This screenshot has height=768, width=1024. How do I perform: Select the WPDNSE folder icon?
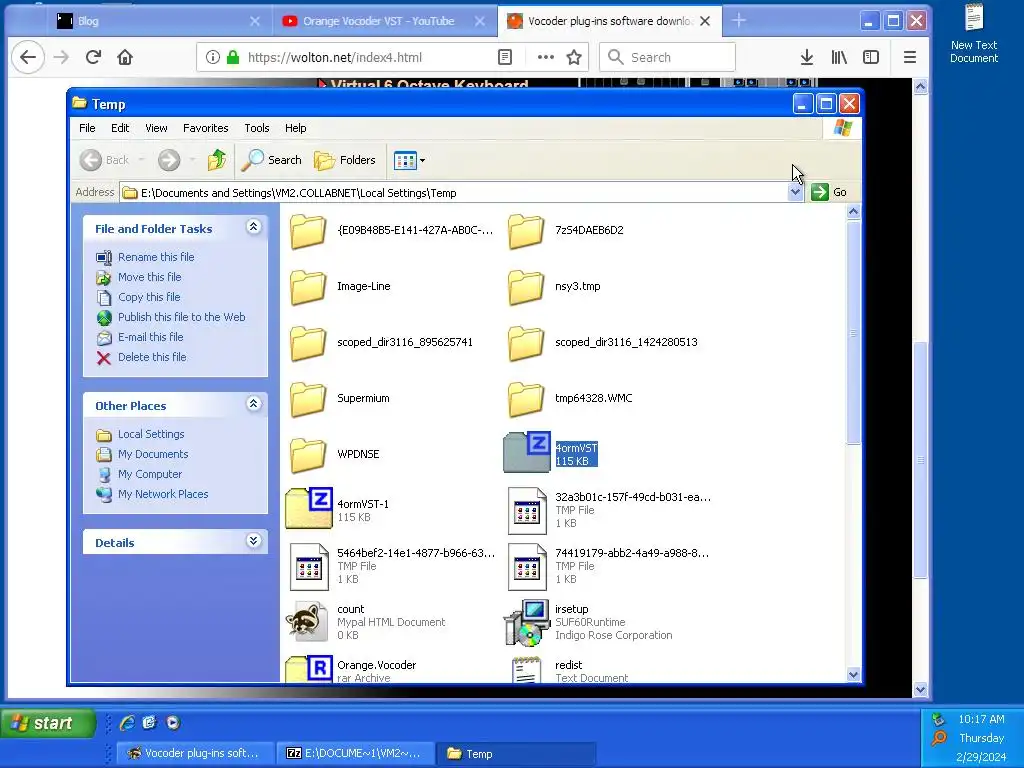click(x=308, y=455)
